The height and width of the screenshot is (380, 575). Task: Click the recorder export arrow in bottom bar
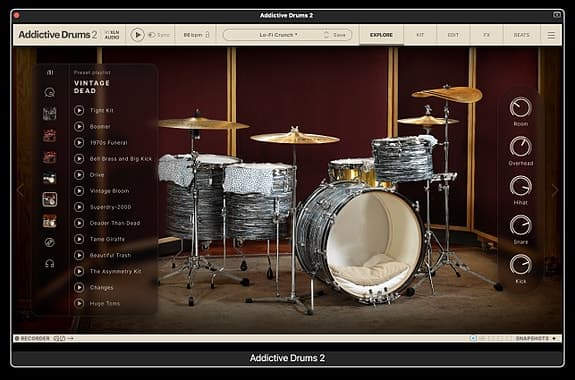click(x=70, y=338)
